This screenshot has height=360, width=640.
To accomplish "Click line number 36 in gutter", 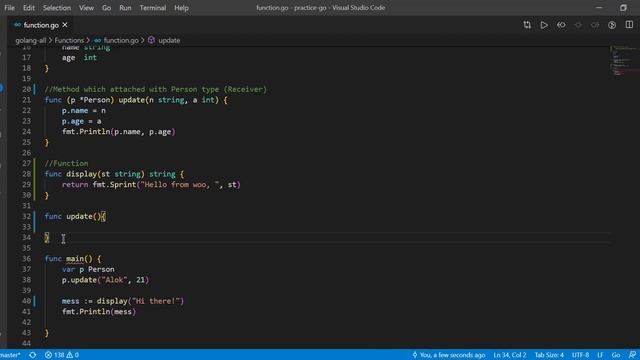I will point(27,259).
